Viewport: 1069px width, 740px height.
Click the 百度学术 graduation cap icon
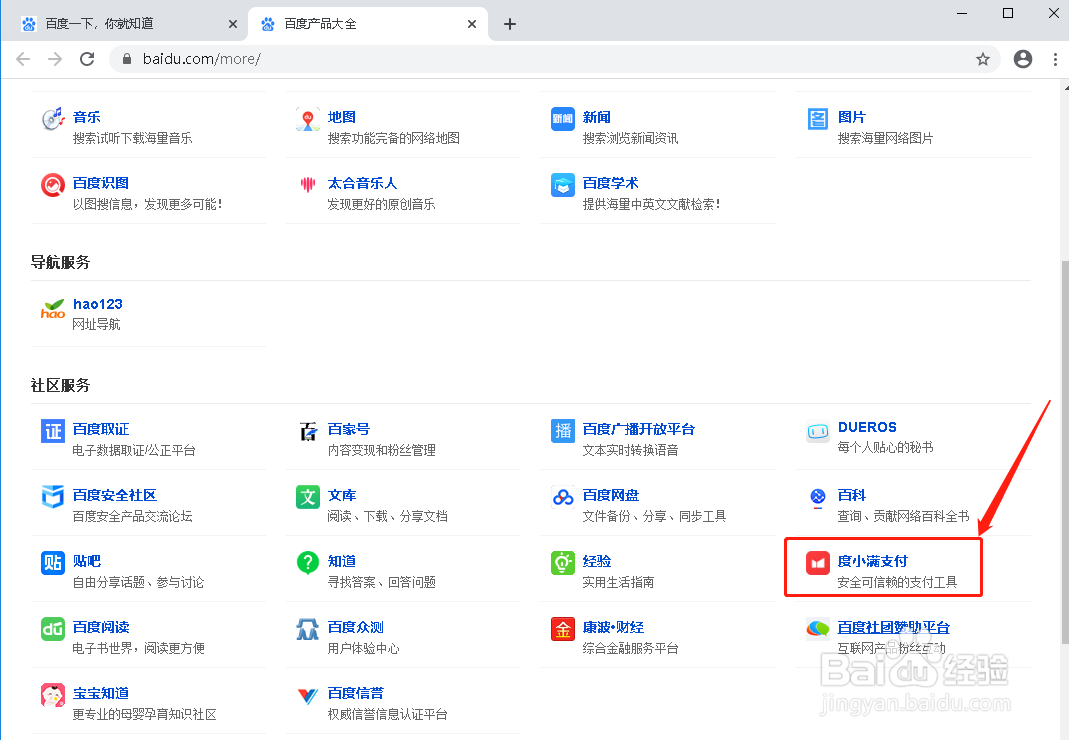562,185
